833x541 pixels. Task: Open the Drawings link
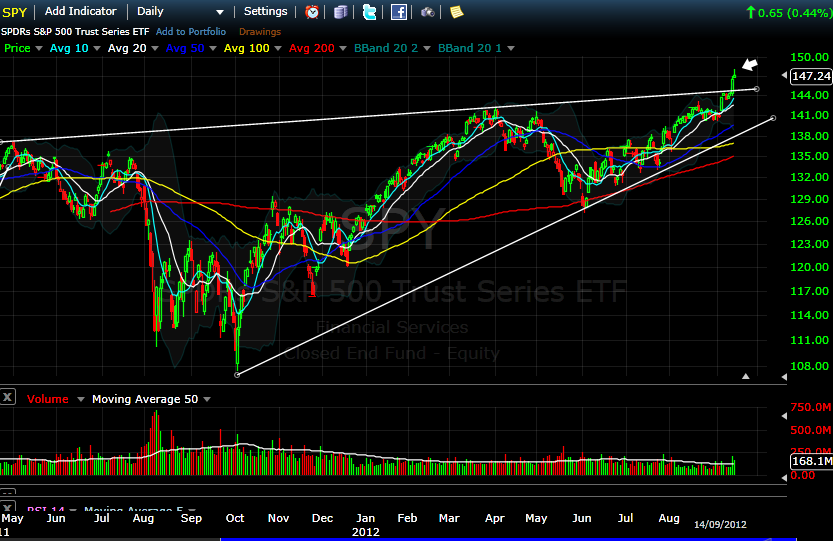coord(260,32)
